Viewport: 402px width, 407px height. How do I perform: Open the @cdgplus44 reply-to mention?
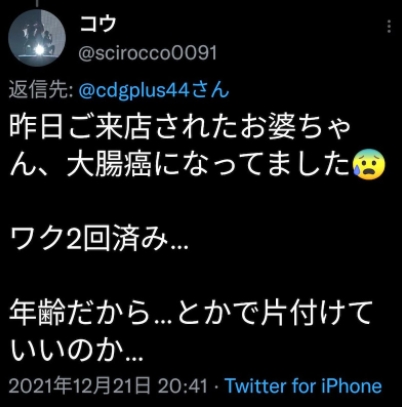(134, 90)
